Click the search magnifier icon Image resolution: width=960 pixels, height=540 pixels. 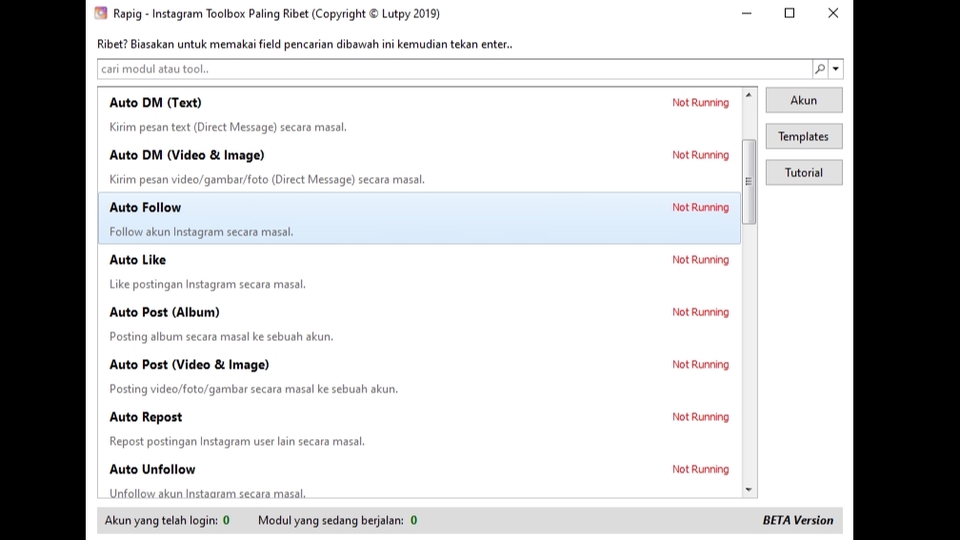pyautogui.click(x=820, y=69)
